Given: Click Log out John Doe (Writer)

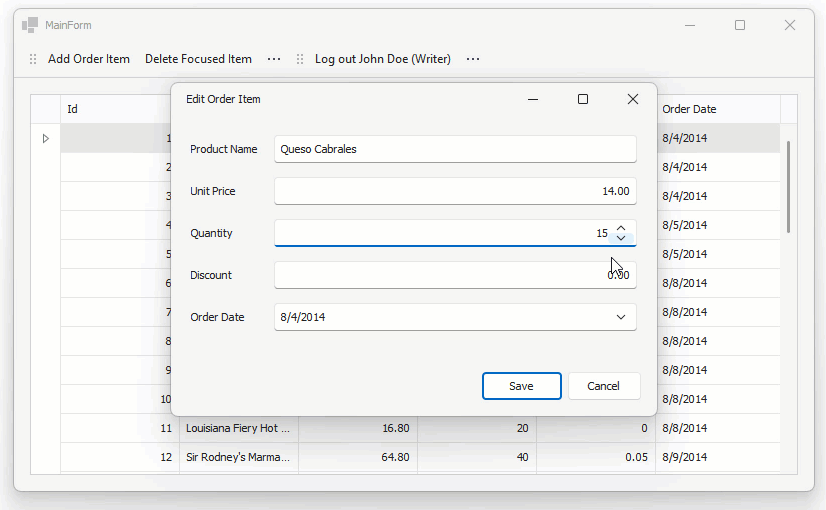Looking at the screenshot, I should pos(382,59).
